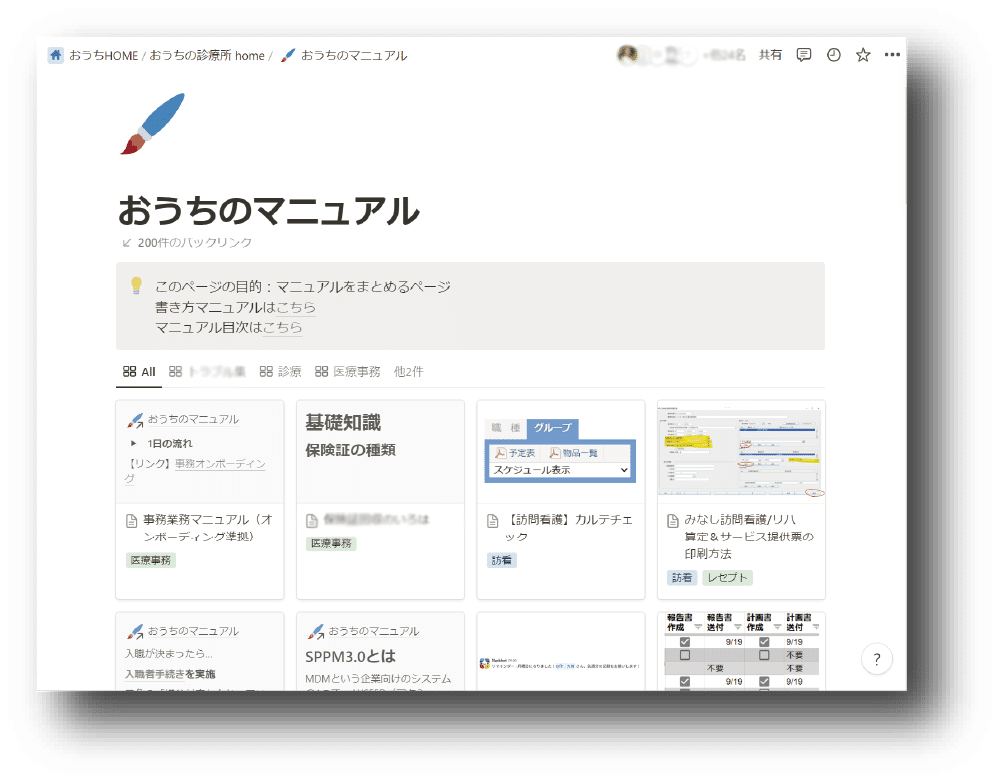Viewport: 1000px width, 784px height.
Task: Uncheck the first 9/19 row 報告書作成 checkbox
Action: point(684,642)
